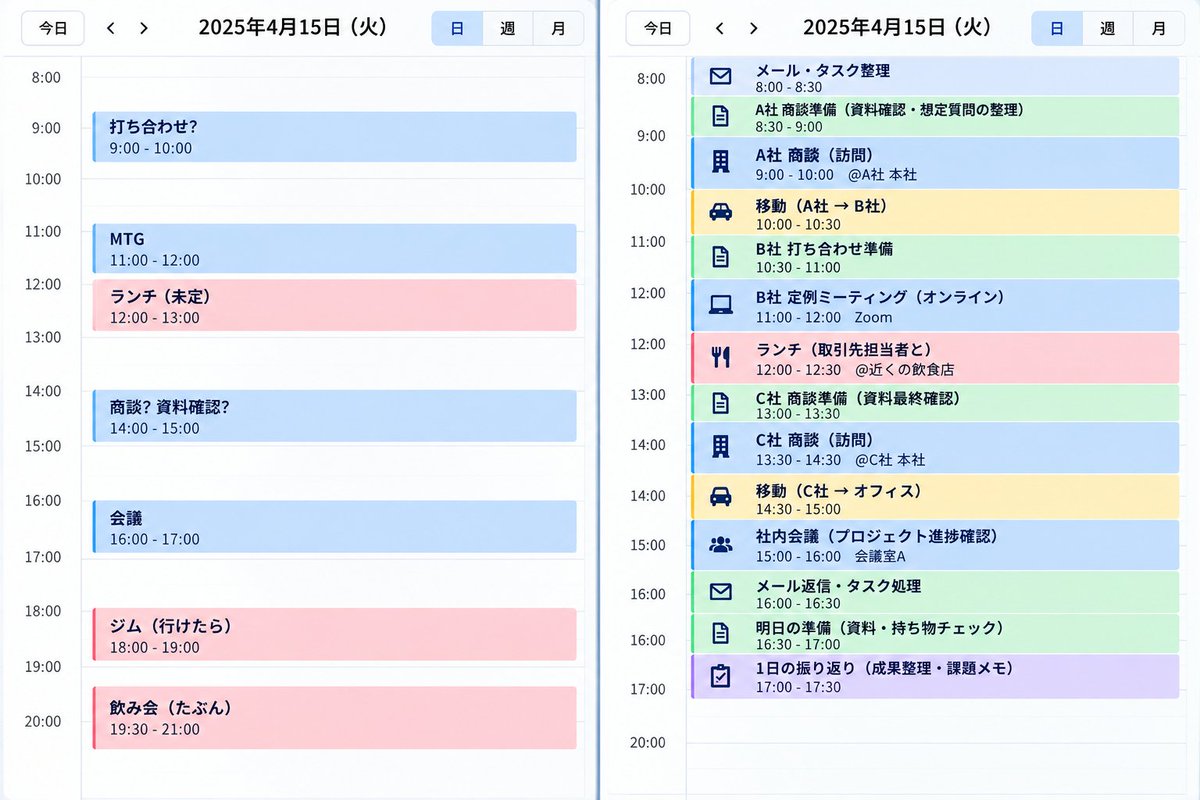Go to next day in right calendar
This screenshot has width=1200, height=800.
(x=753, y=28)
